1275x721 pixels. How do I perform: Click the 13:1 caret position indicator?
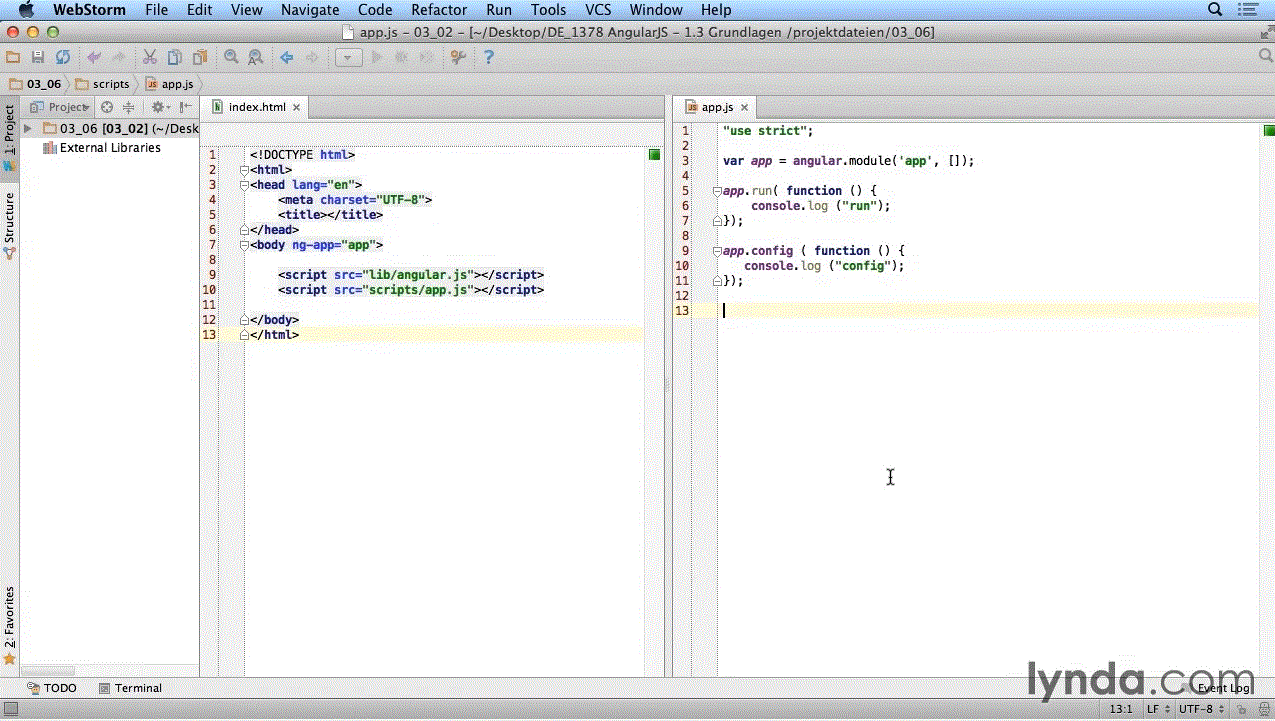coord(1120,709)
